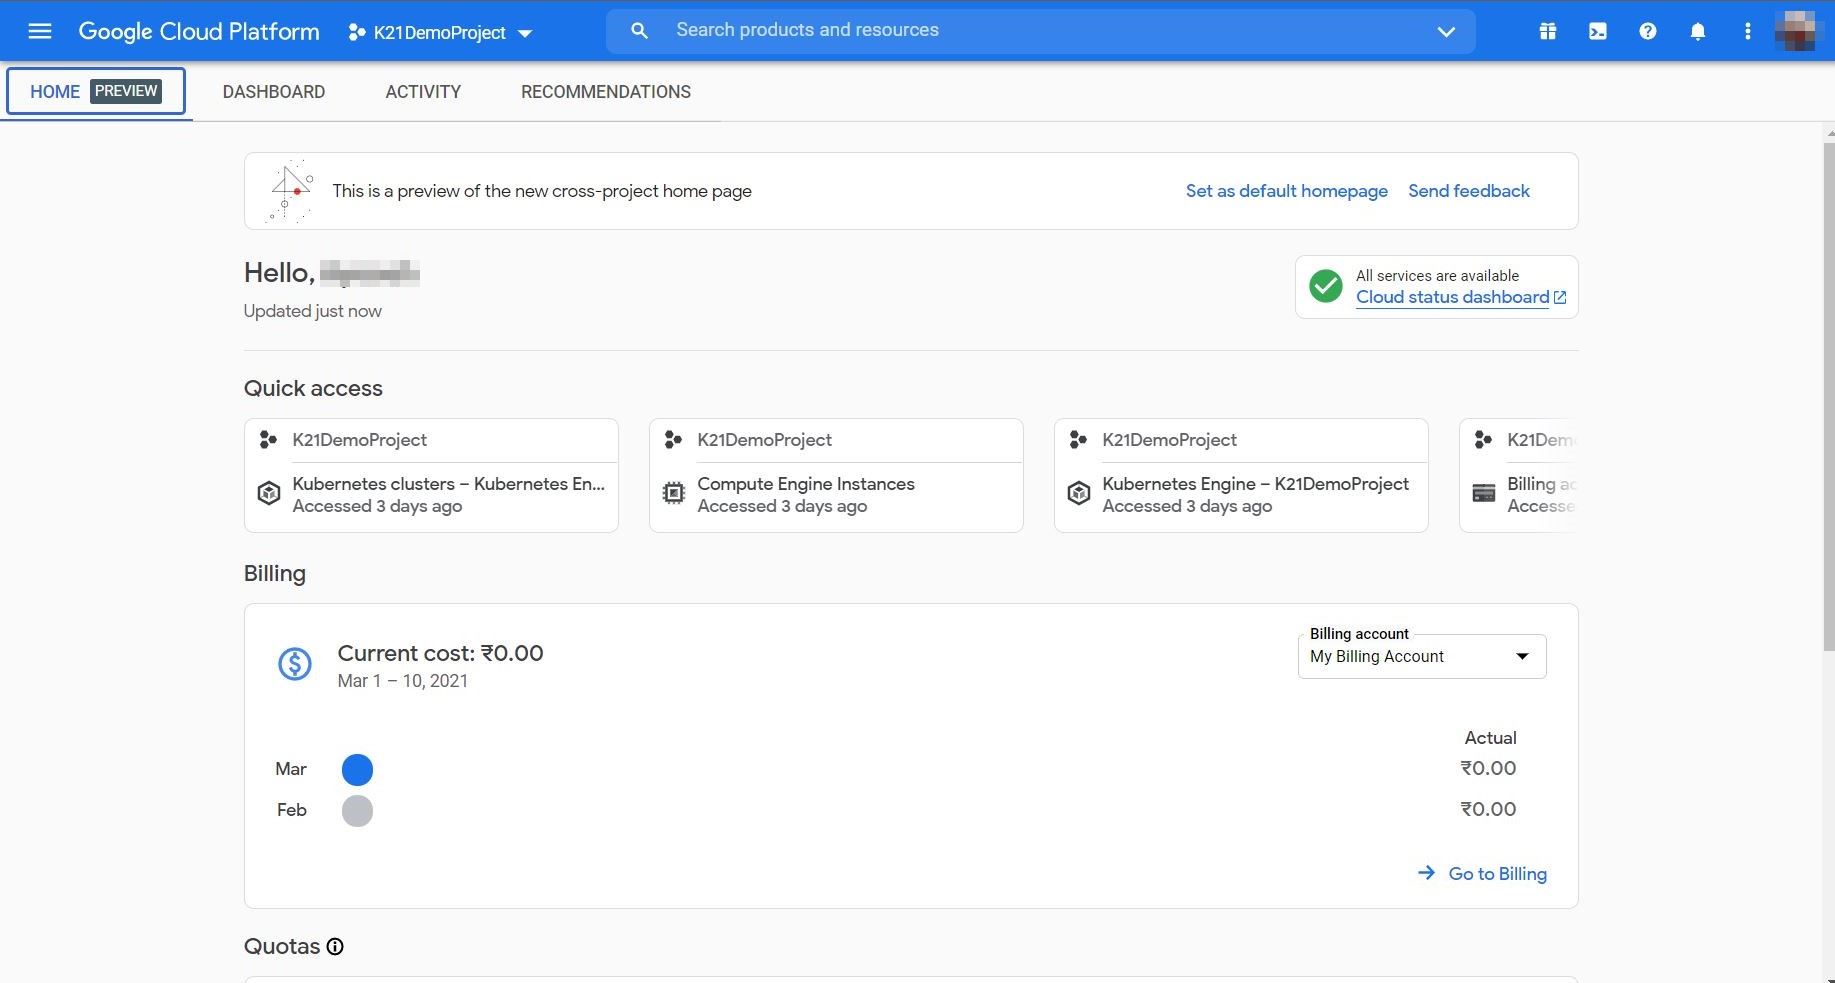
Task: Click the Kubernetes Engine hexagon icon
Action: click(1078, 492)
